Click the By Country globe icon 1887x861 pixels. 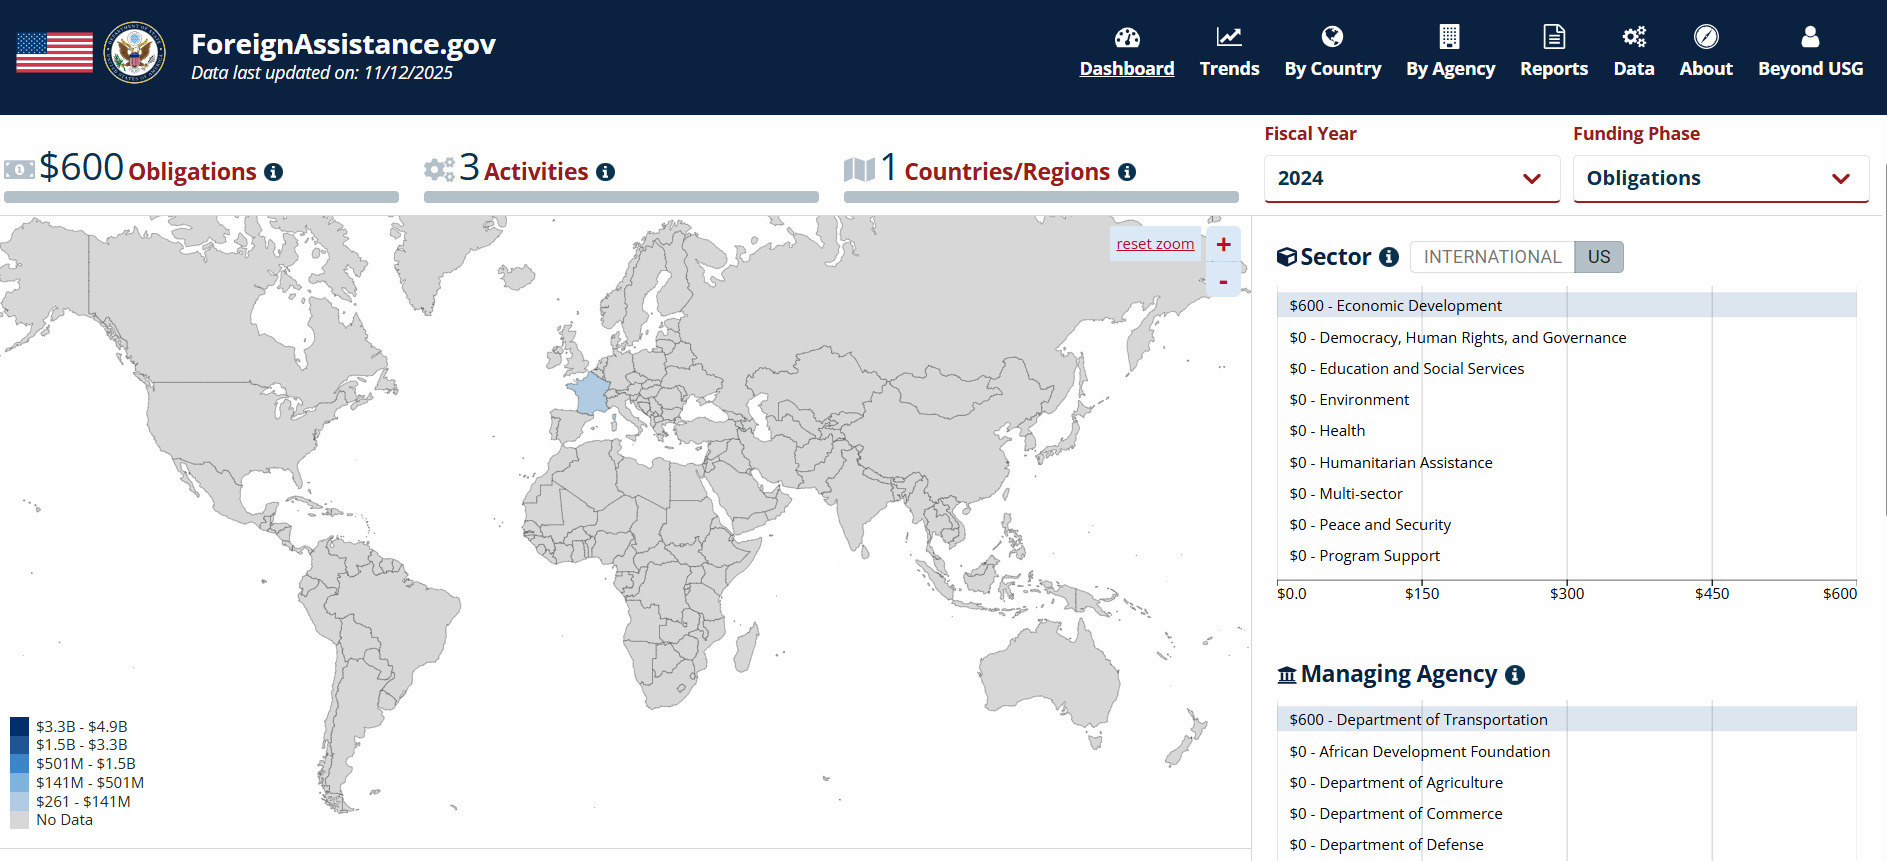pos(1332,37)
